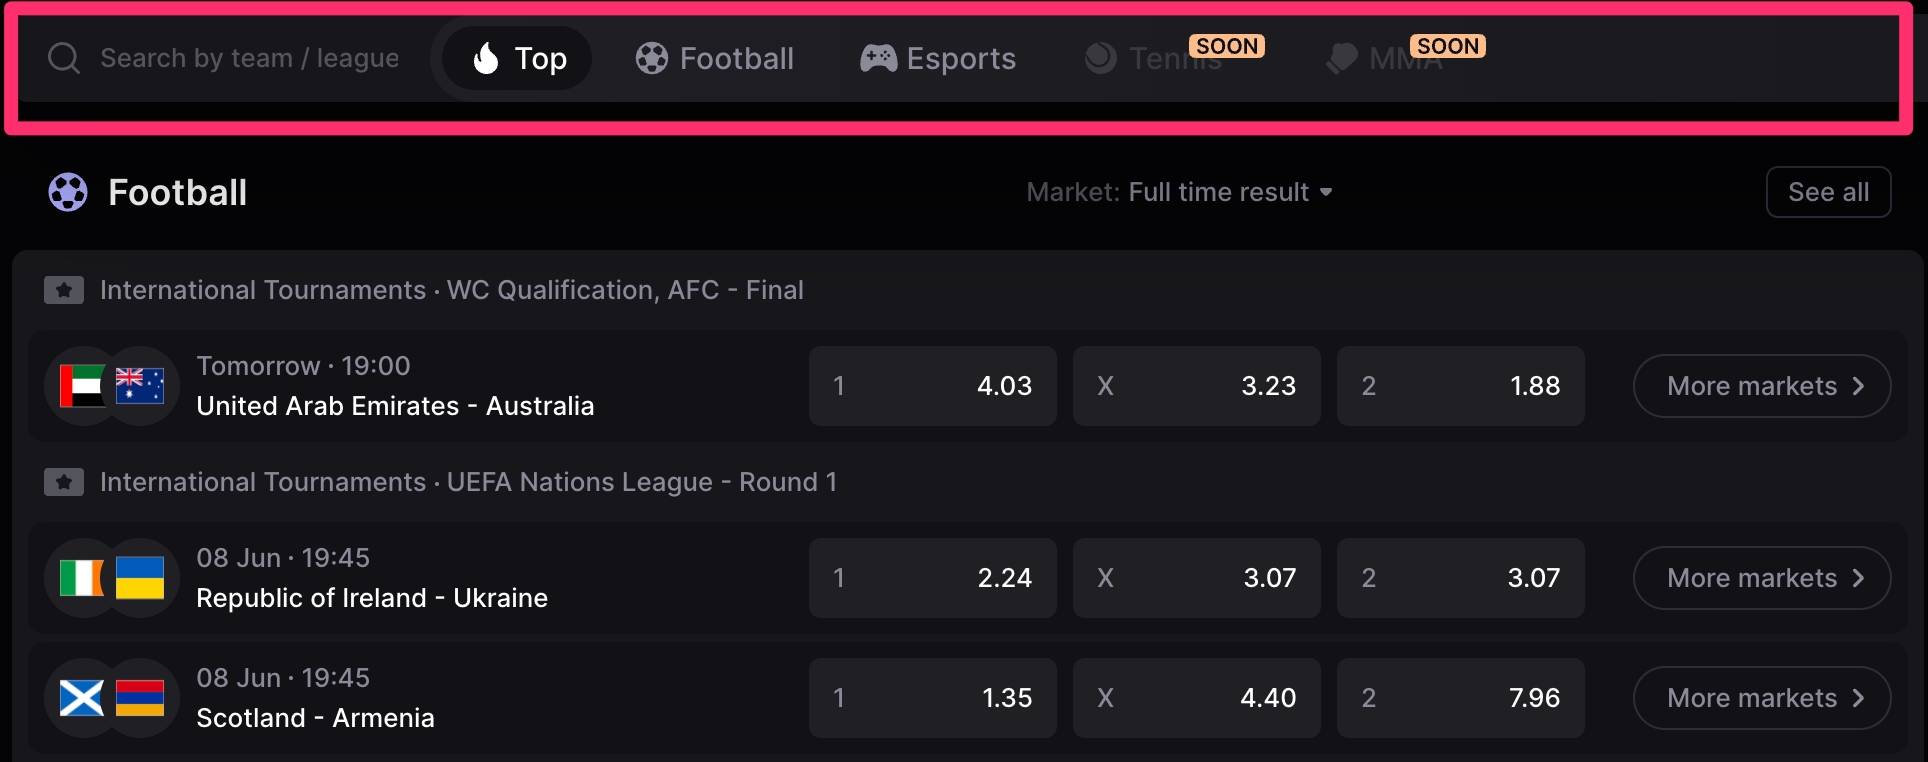This screenshot has width=1928, height=762.
Task: Favorite the WC Qualification AFC league star
Action: pyautogui.click(x=64, y=290)
